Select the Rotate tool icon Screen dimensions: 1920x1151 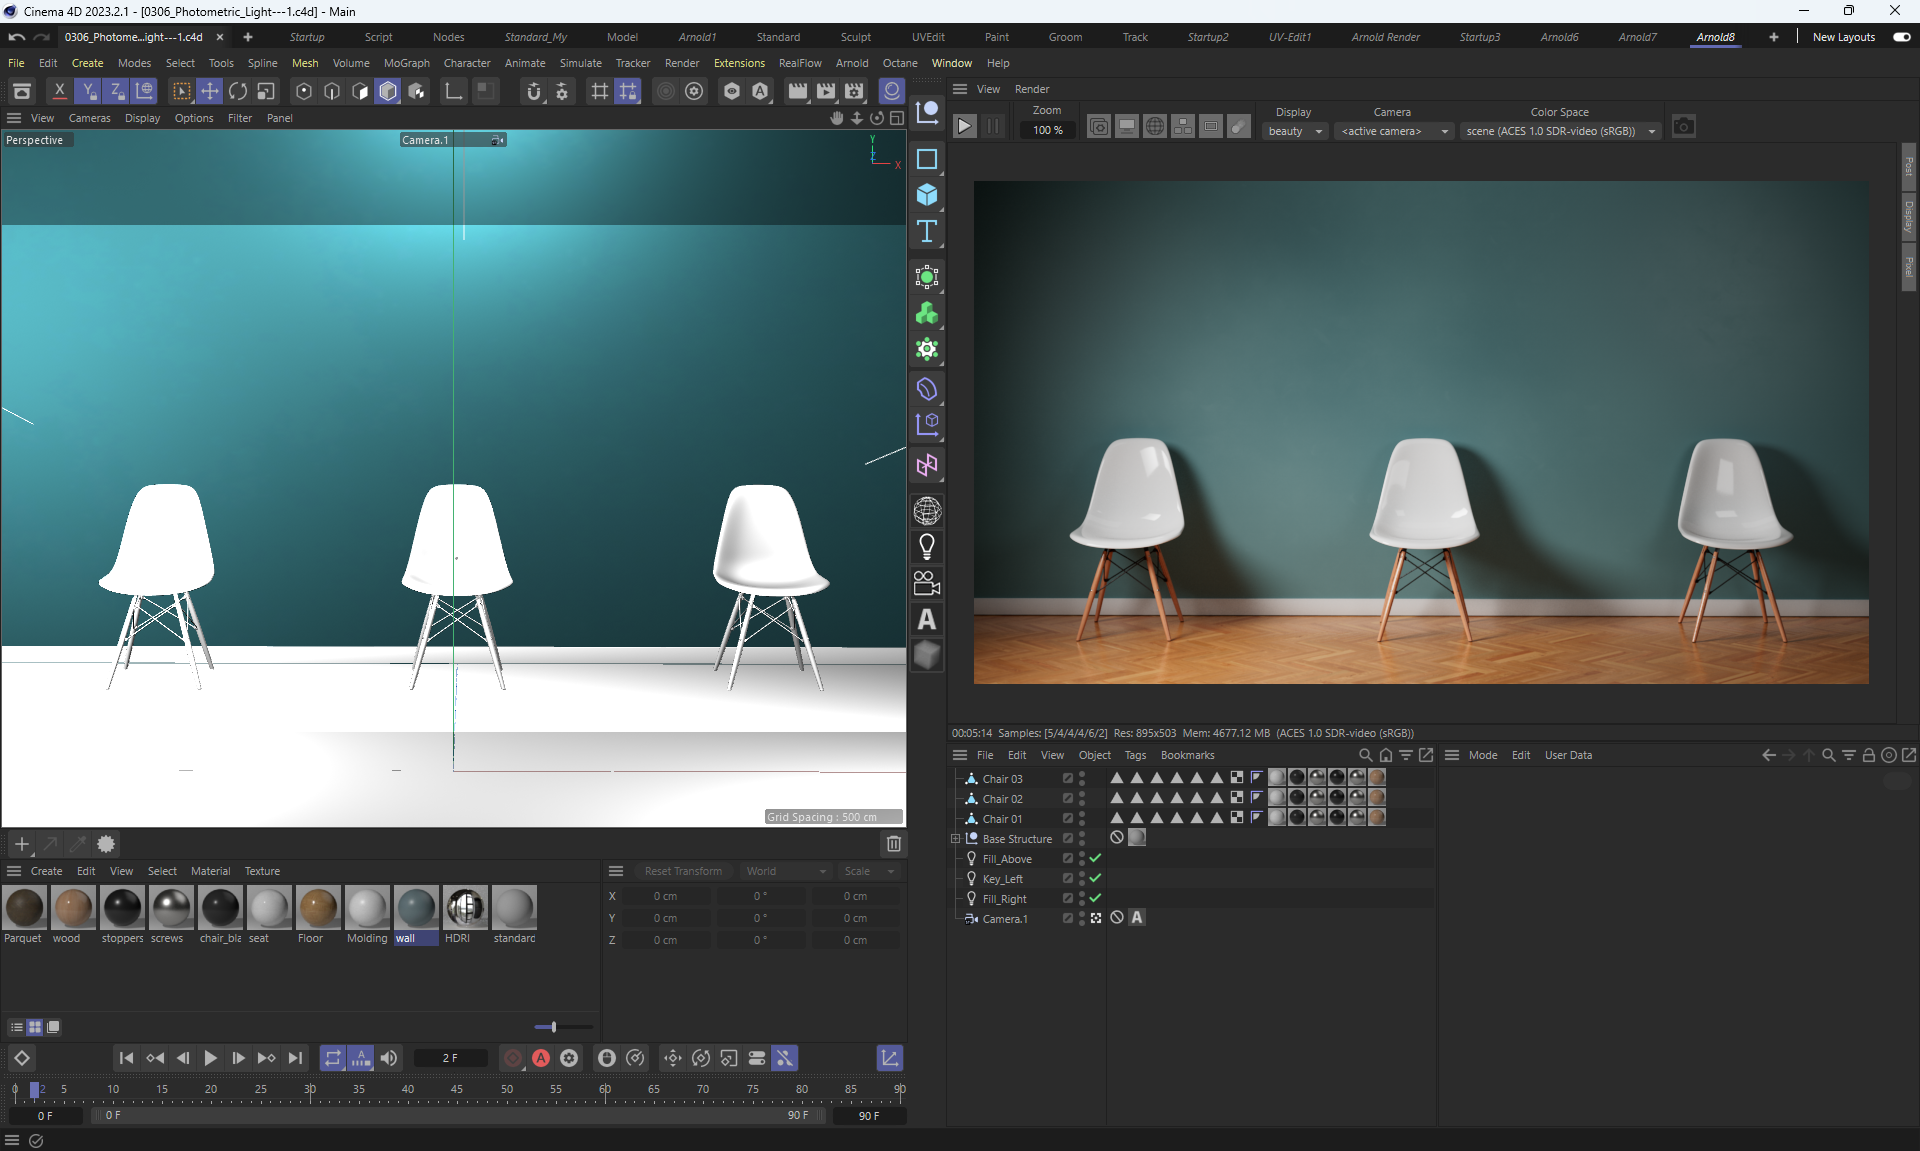pyautogui.click(x=238, y=92)
